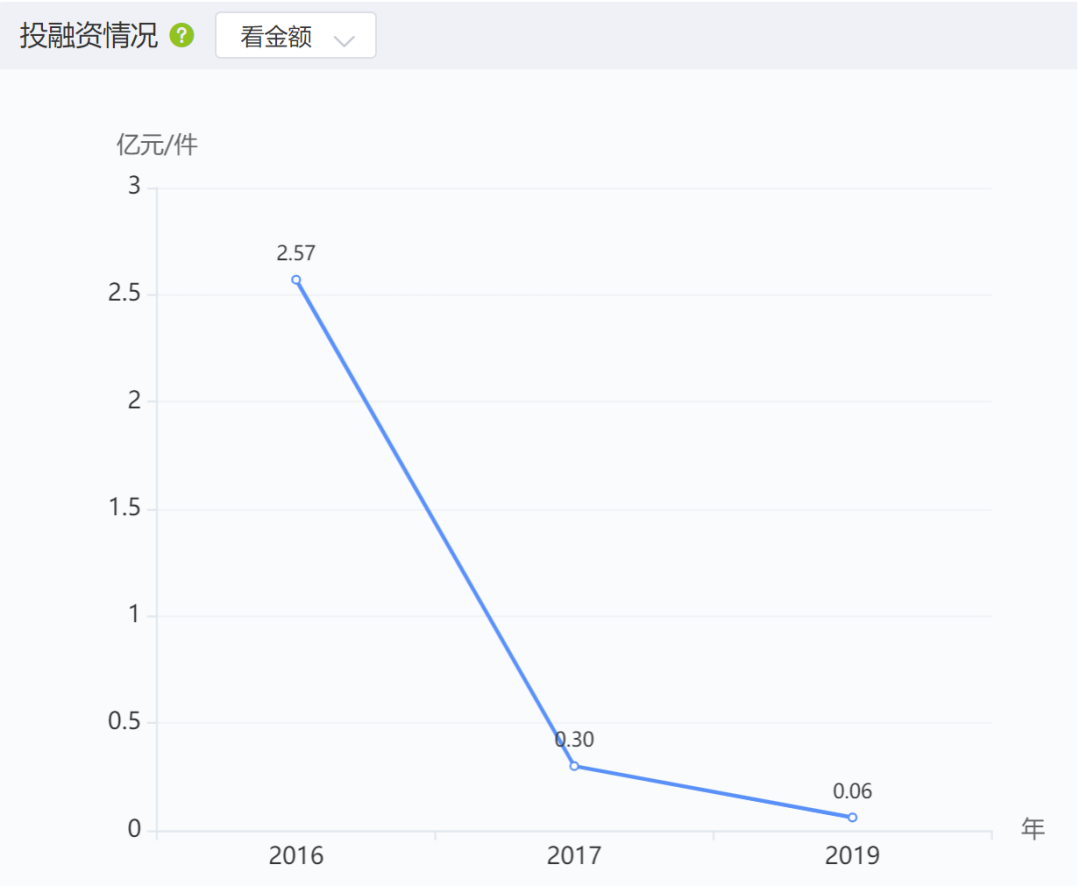Click the 2017 data point on the line
This screenshot has width=1080, height=886.
pos(574,766)
